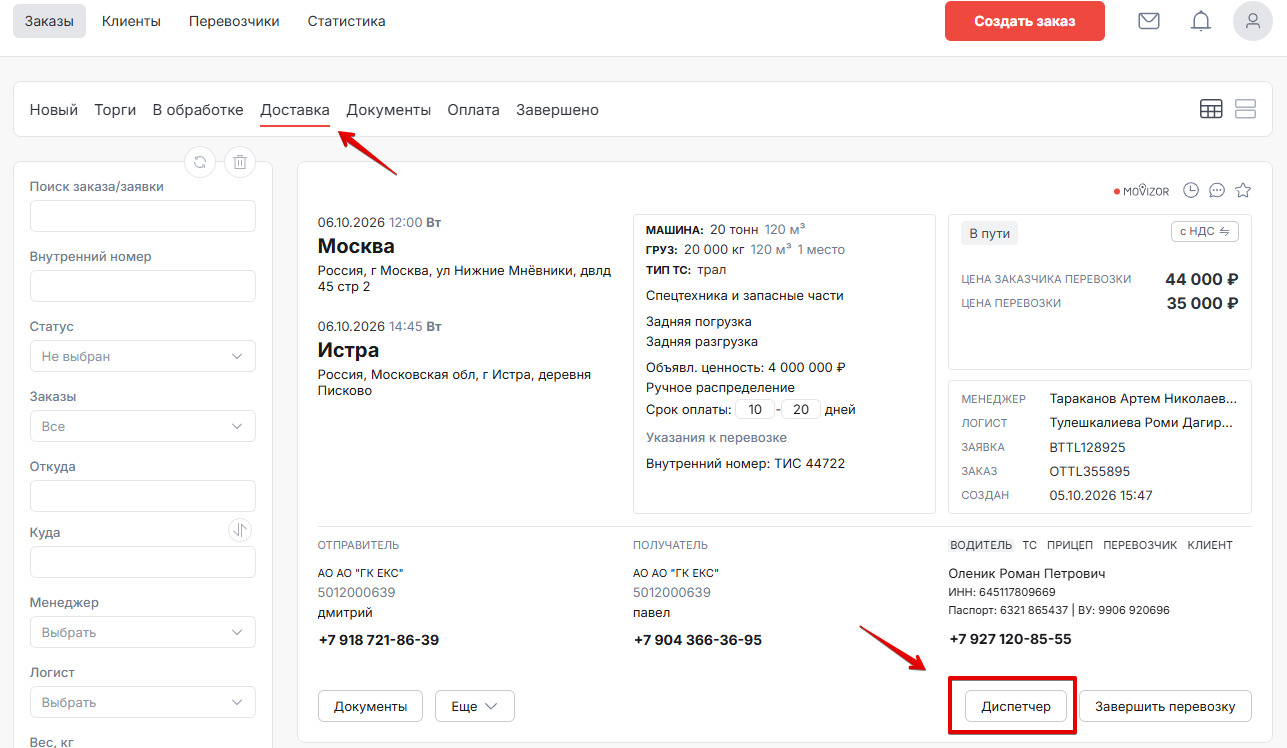The height and width of the screenshot is (748, 1287).
Task: Click the Куда input field
Action: (143, 562)
